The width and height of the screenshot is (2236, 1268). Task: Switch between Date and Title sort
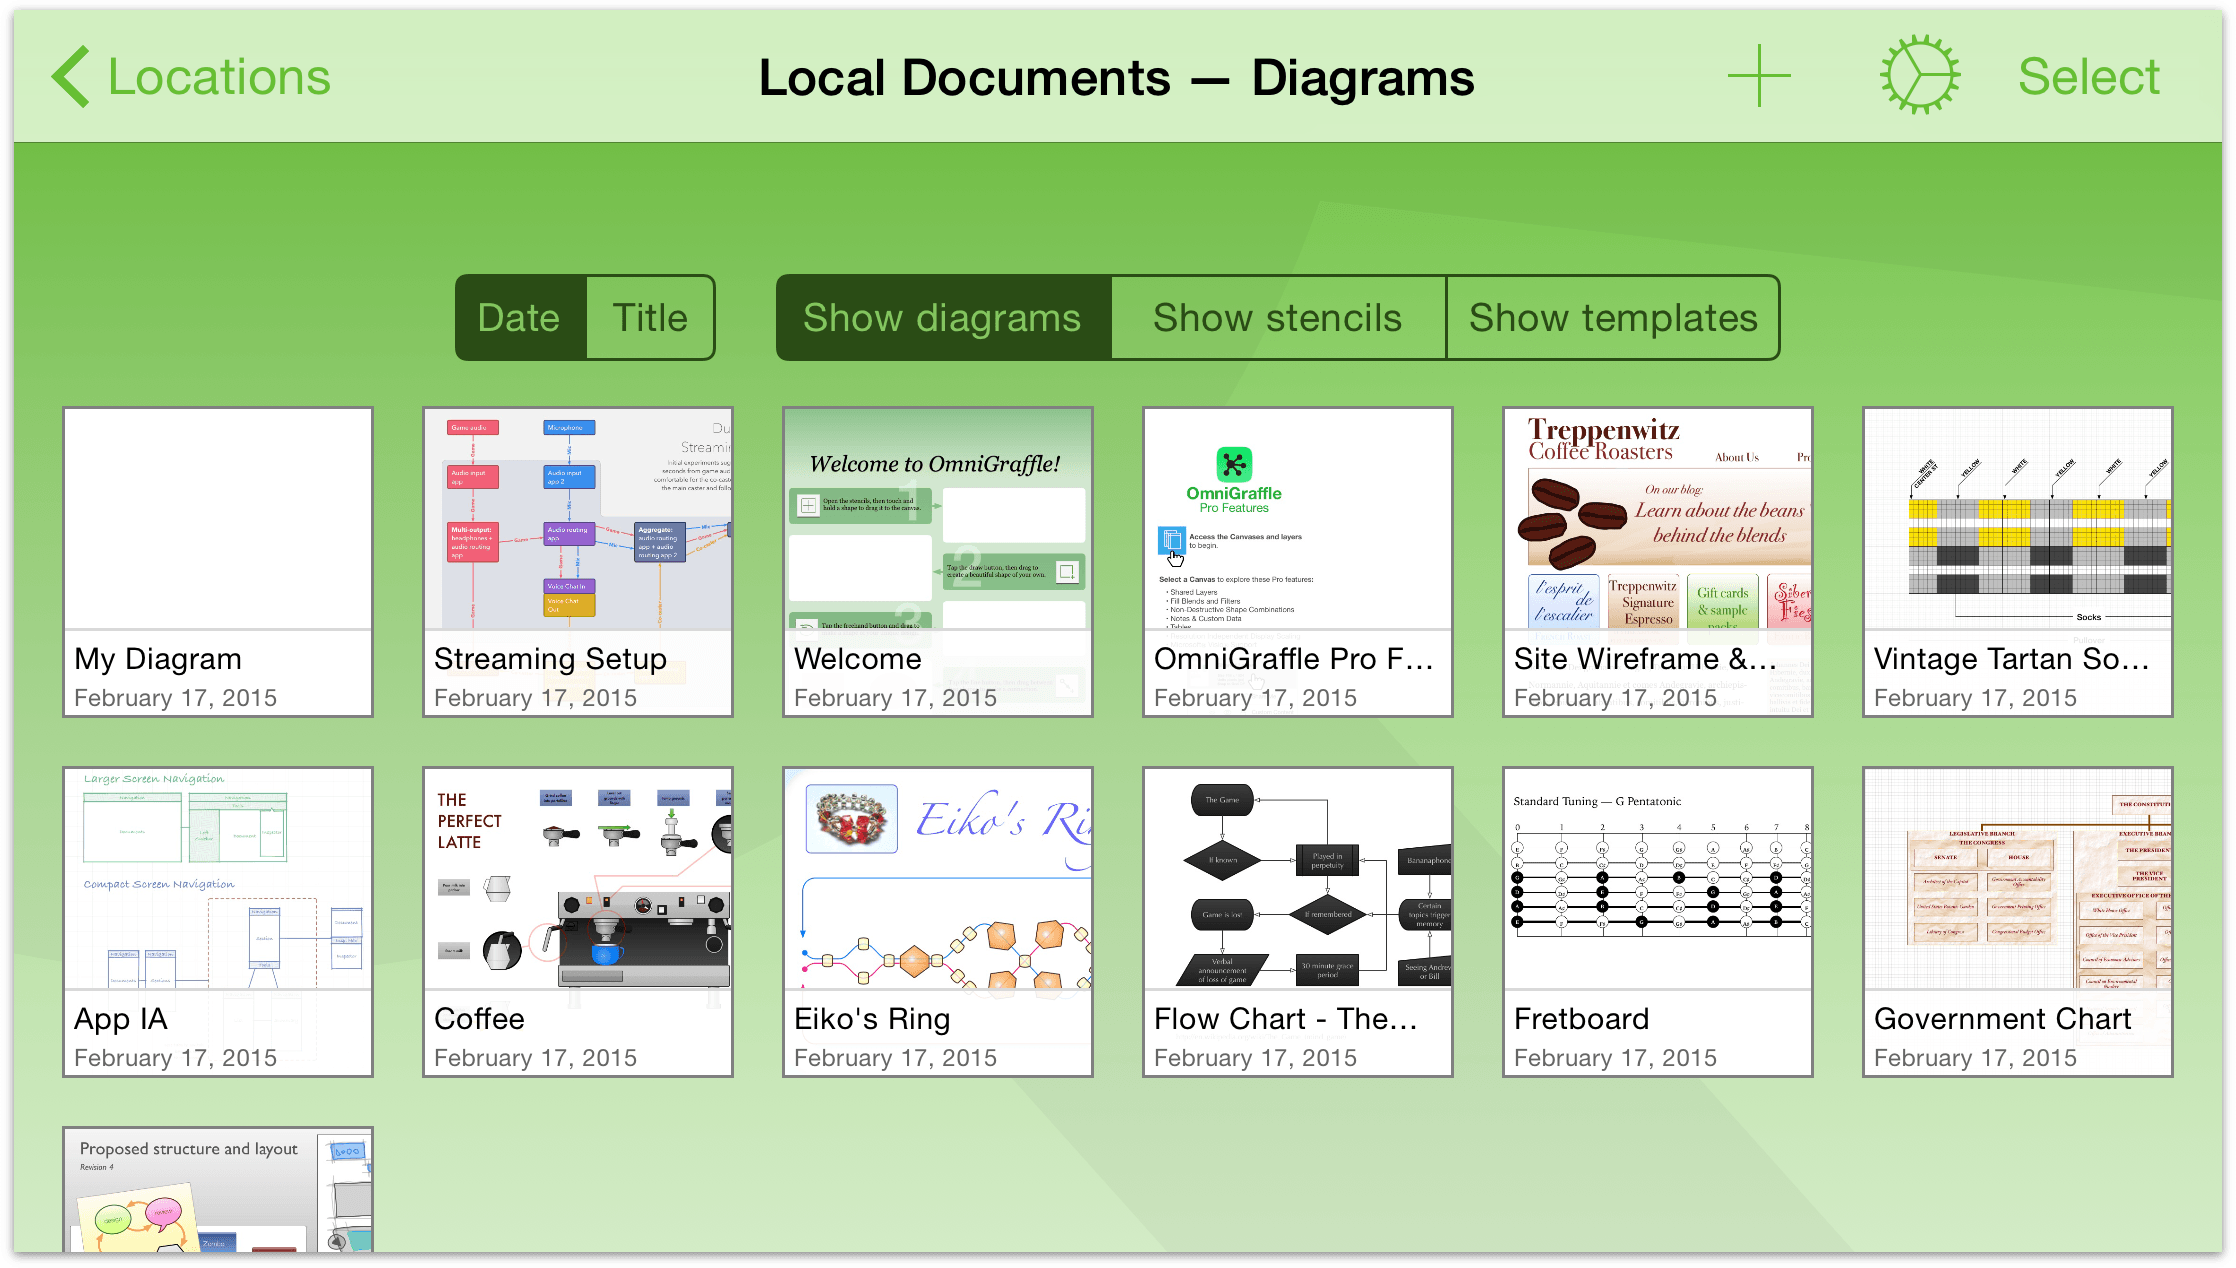coord(653,316)
